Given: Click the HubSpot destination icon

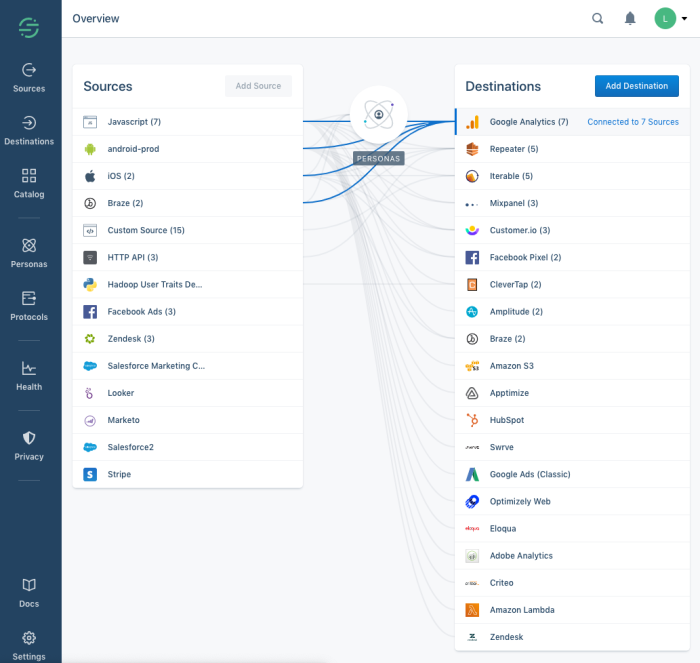Looking at the screenshot, I should pos(472,420).
